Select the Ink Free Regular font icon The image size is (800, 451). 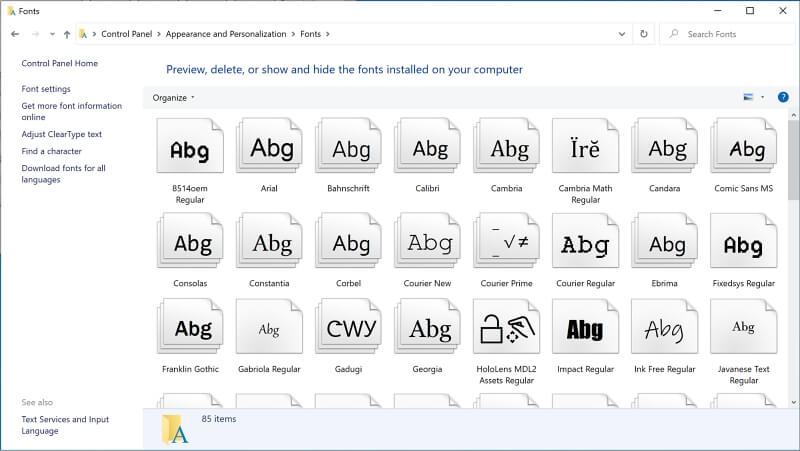(664, 327)
